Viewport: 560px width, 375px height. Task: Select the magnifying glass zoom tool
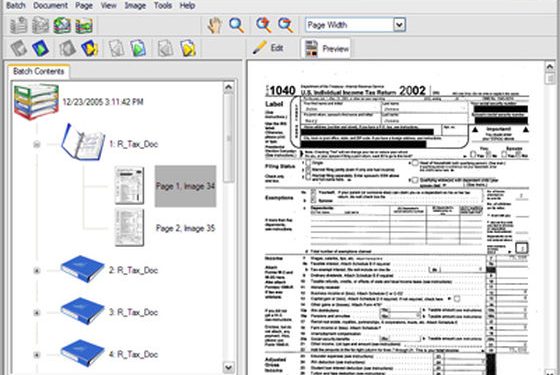[x=236, y=25]
